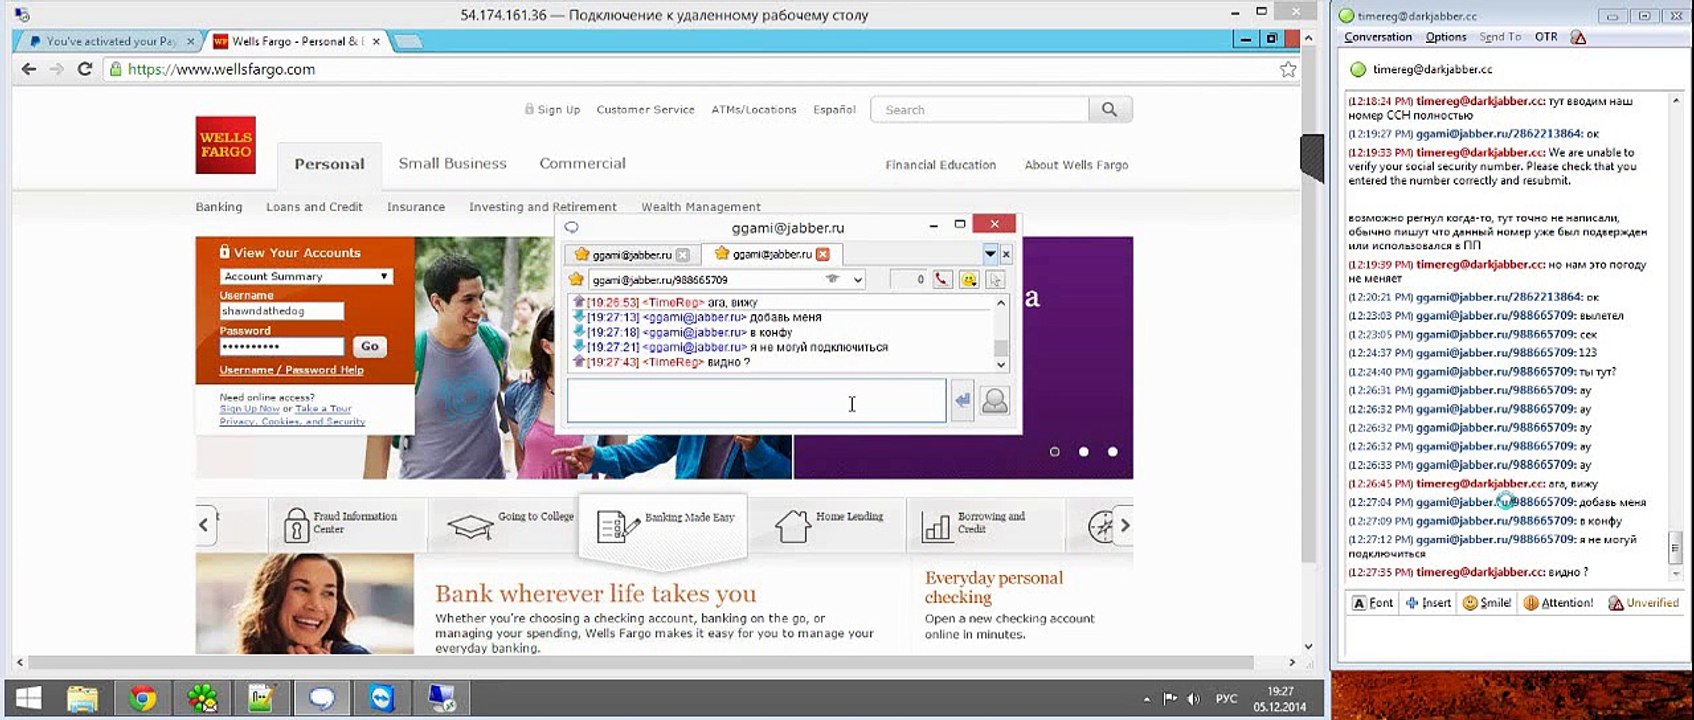This screenshot has height=720, width=1694.
Task: Click the chat bubble taskbar icon
Action: click(x=322, y=698)
